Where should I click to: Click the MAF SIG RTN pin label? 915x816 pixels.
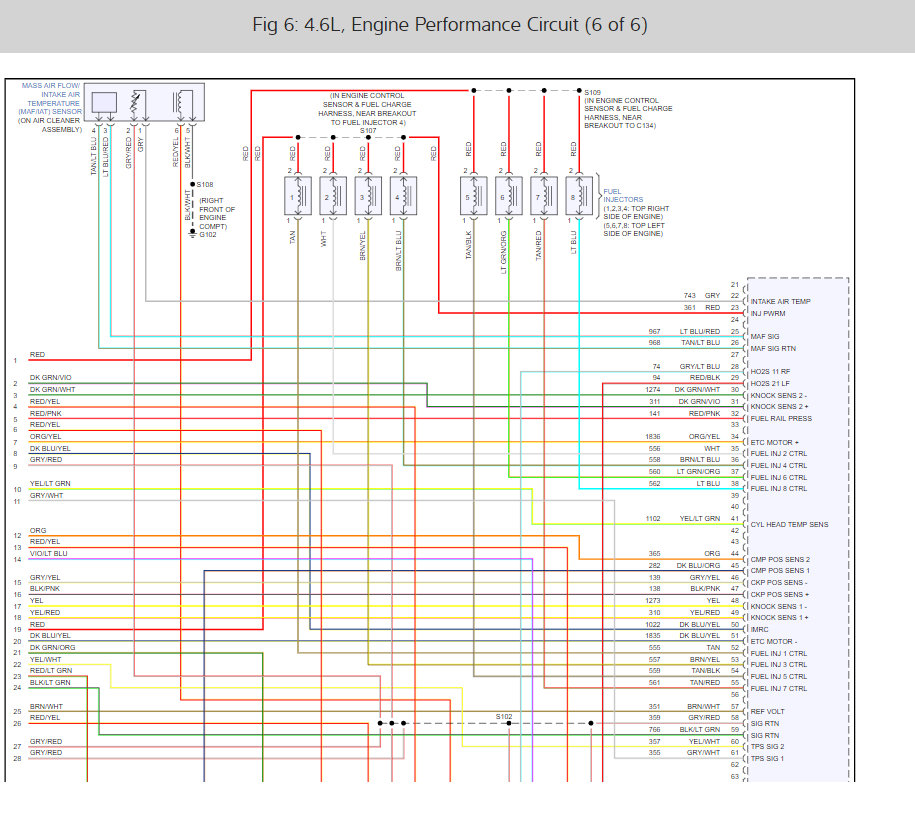point(773,348)
